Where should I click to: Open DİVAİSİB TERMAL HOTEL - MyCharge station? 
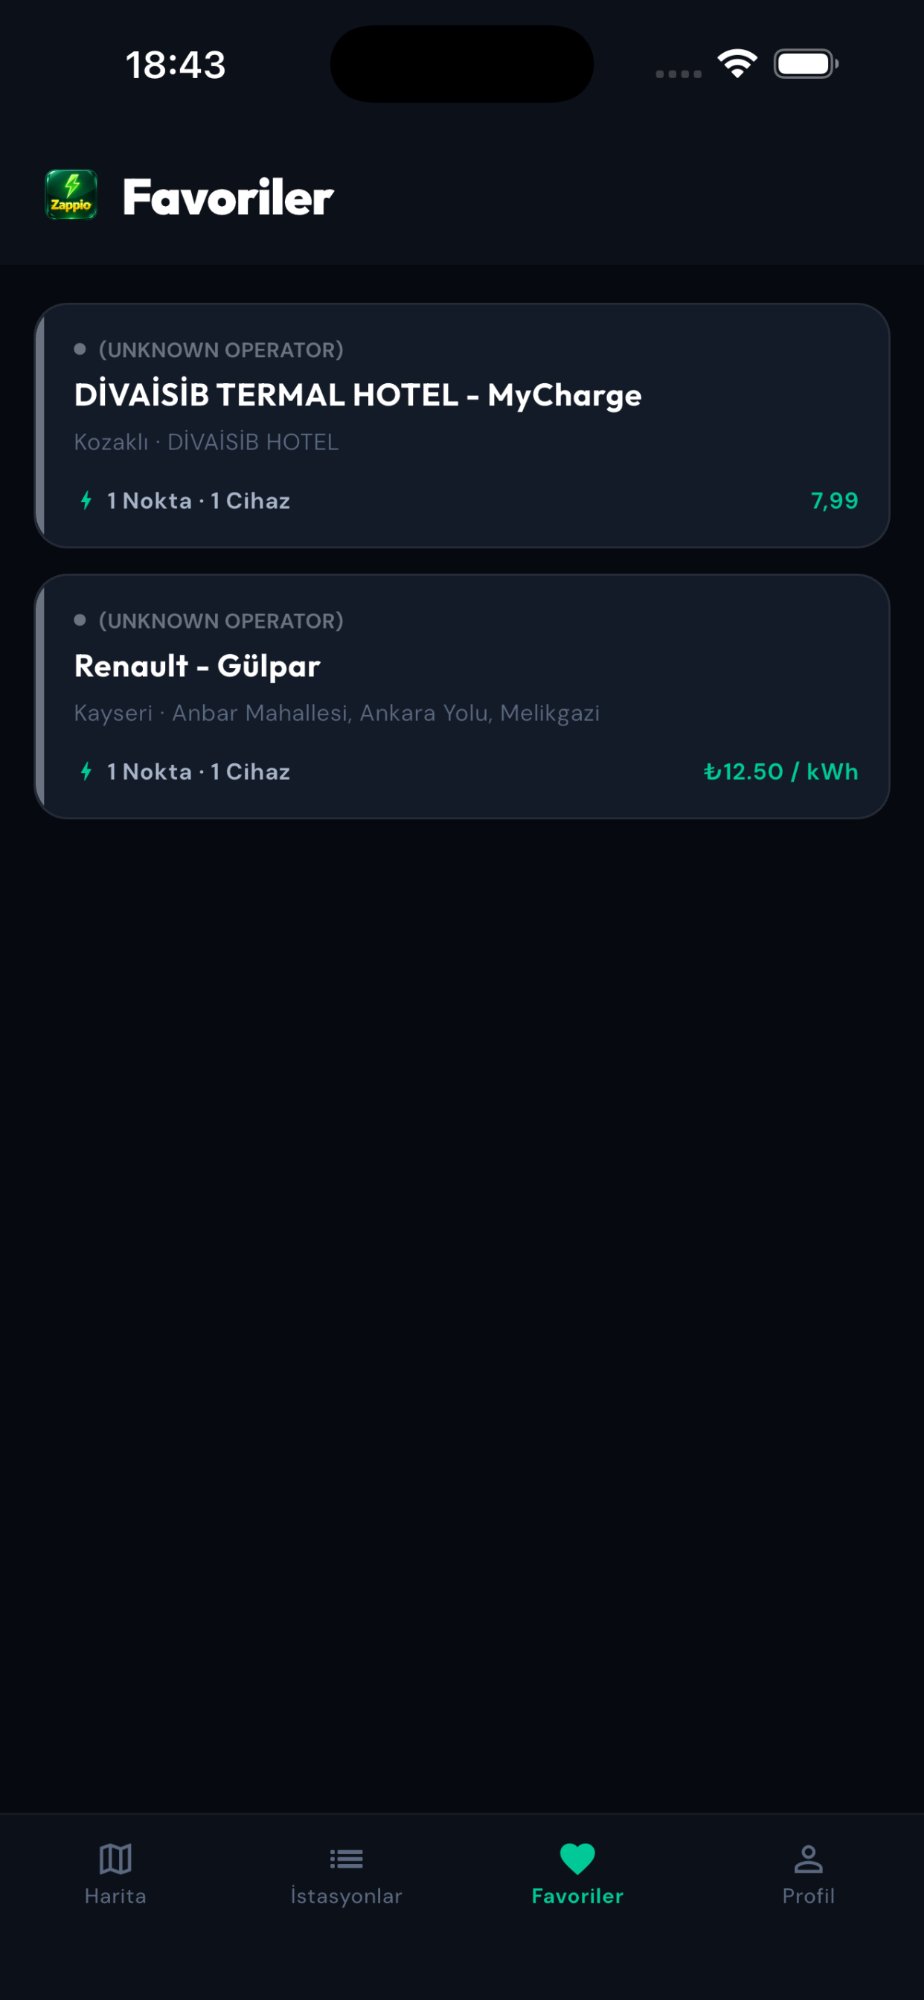click(358, 395)
